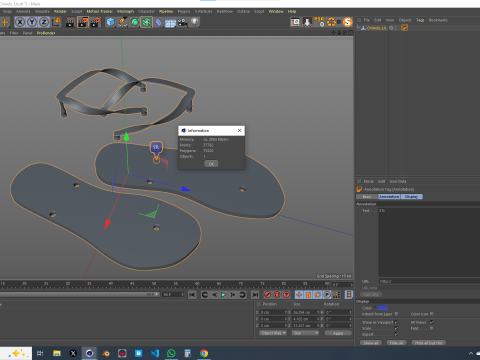Click the red framed square toolbar icon
The width and height of the screenshot is (480, 360).
[x=295, y=22]
